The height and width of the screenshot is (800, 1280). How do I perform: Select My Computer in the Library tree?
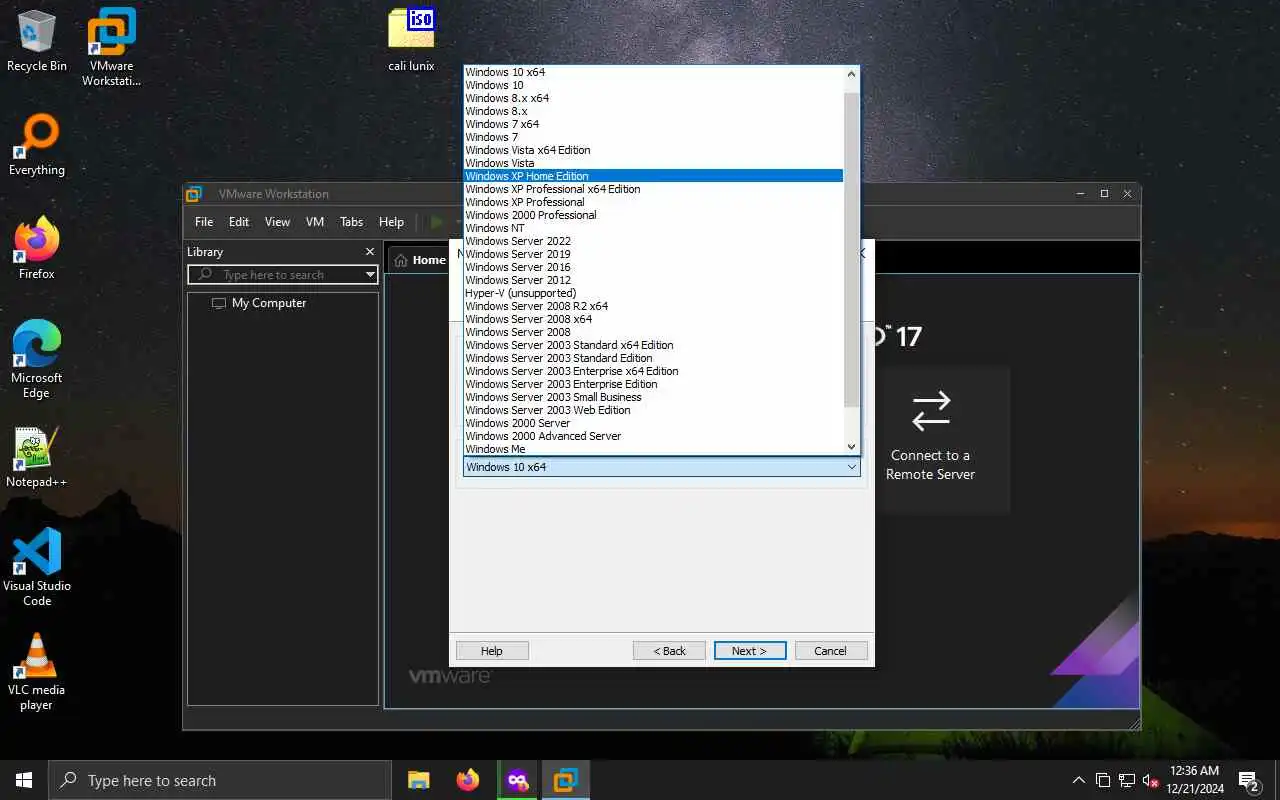point(259,303)
